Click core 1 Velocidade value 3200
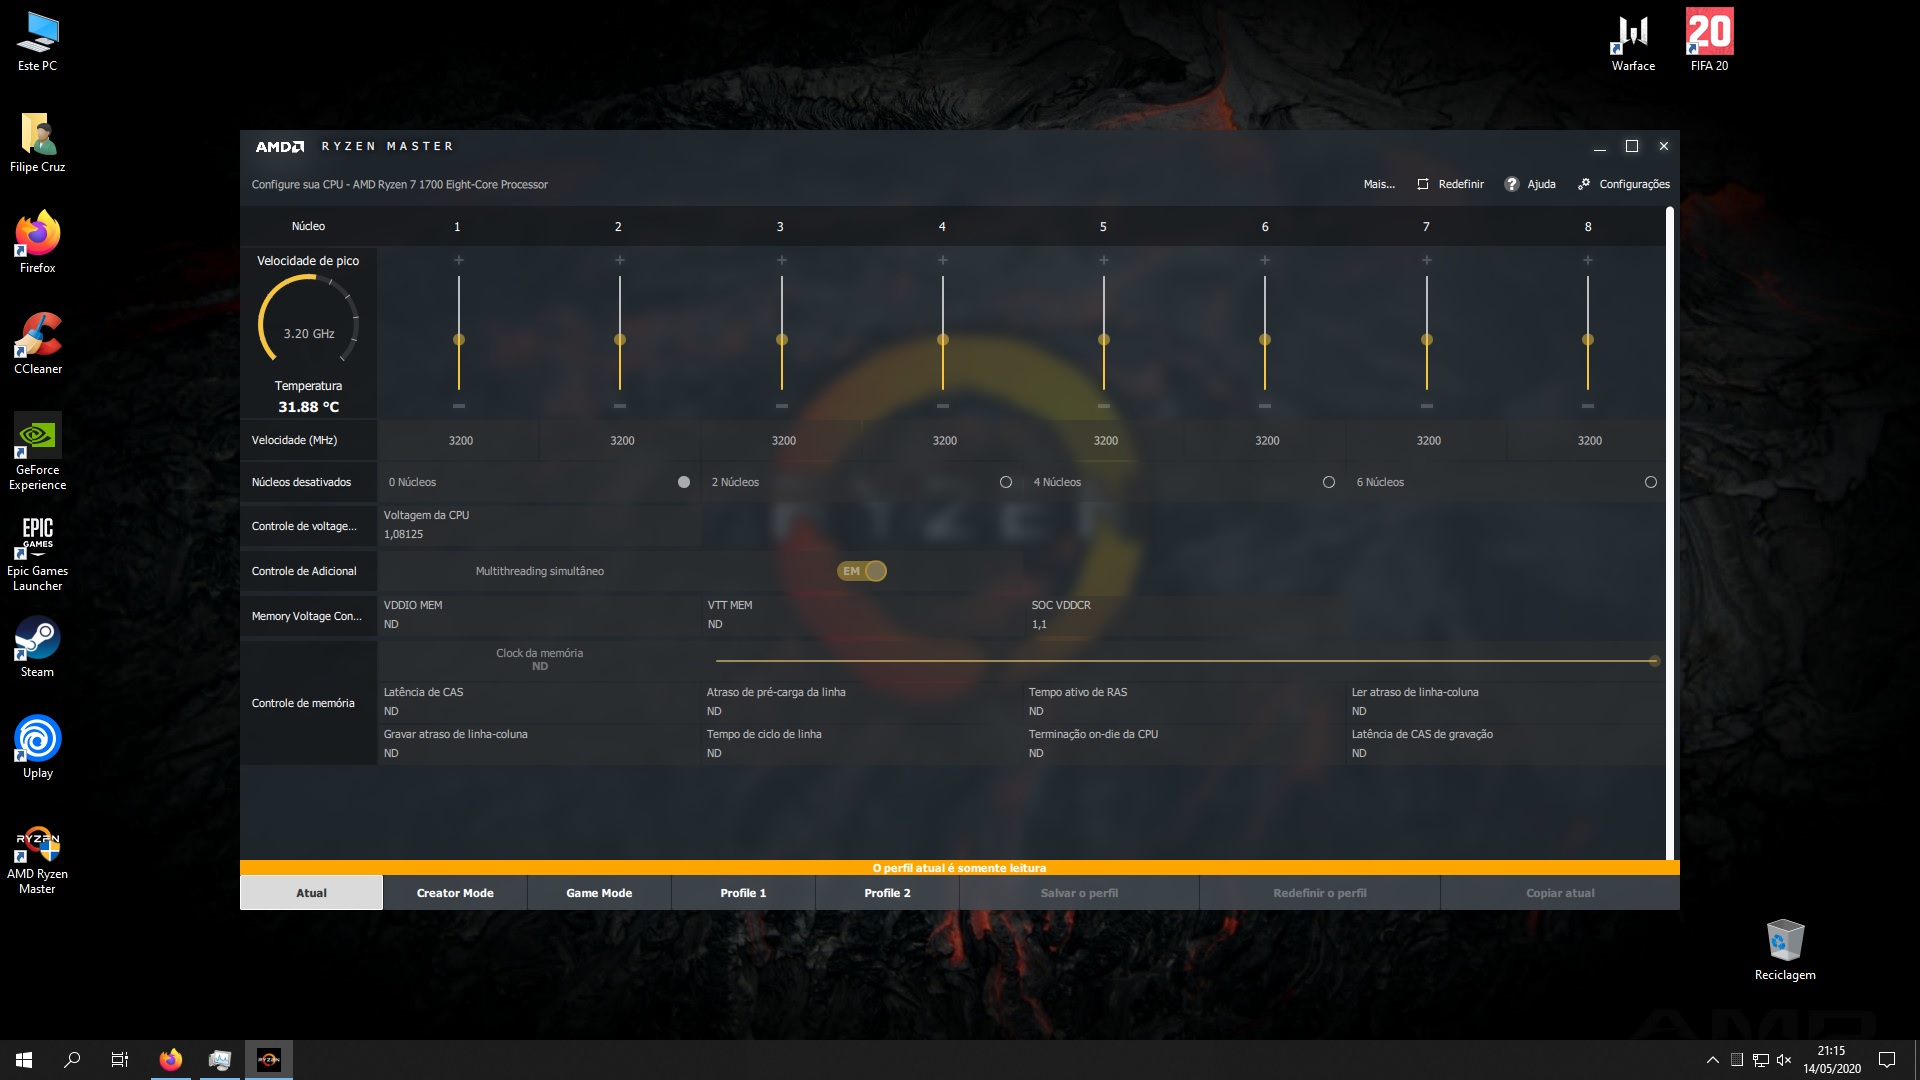The image size is (1920, 1080). pos(461,440)
